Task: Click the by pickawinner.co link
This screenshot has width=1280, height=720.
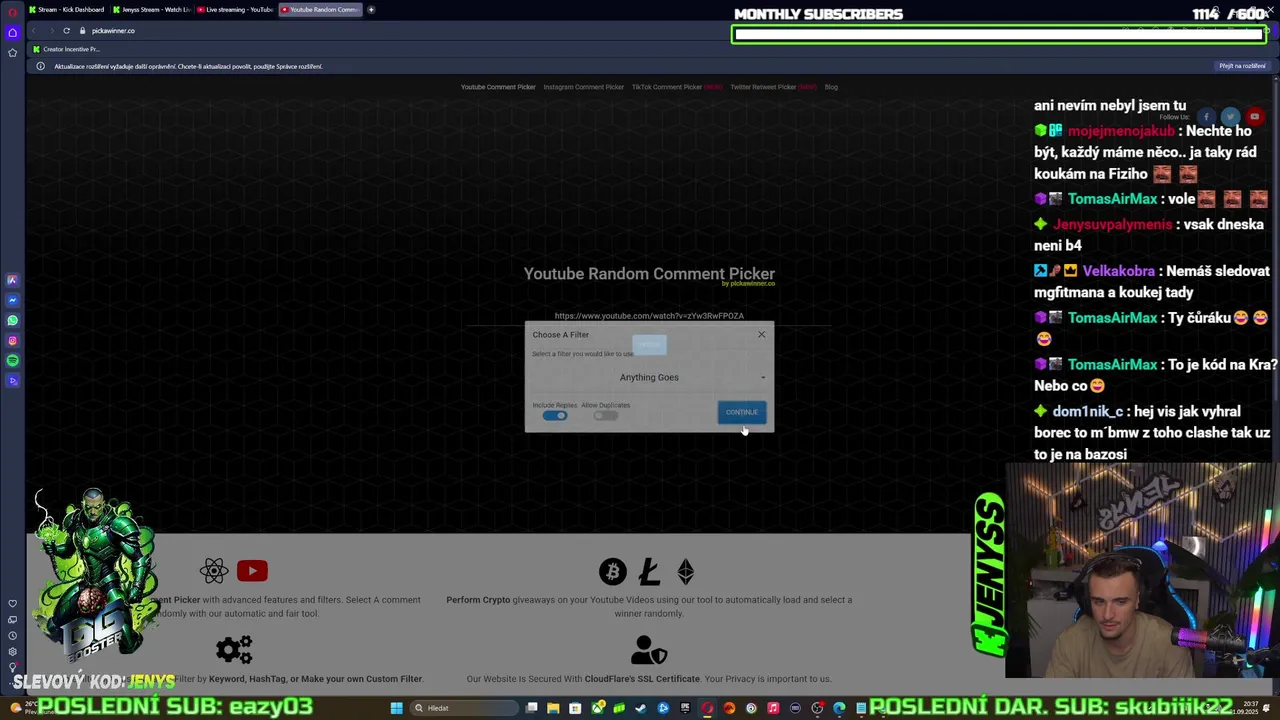Action: pyautogui.click(x=748, y=284)
